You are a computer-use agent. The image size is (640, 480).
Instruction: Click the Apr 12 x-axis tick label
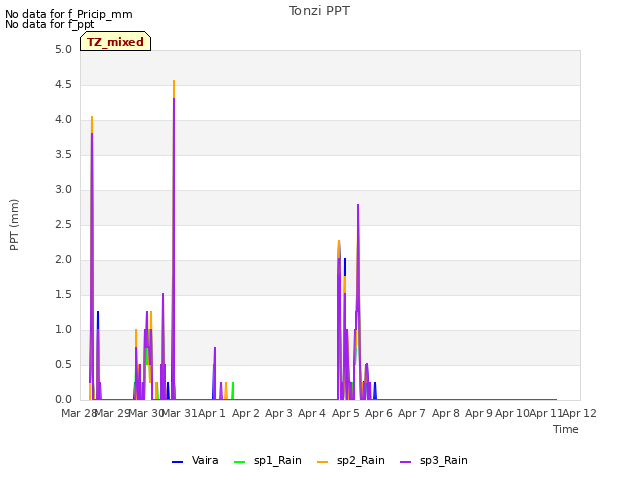pos(580,413)
